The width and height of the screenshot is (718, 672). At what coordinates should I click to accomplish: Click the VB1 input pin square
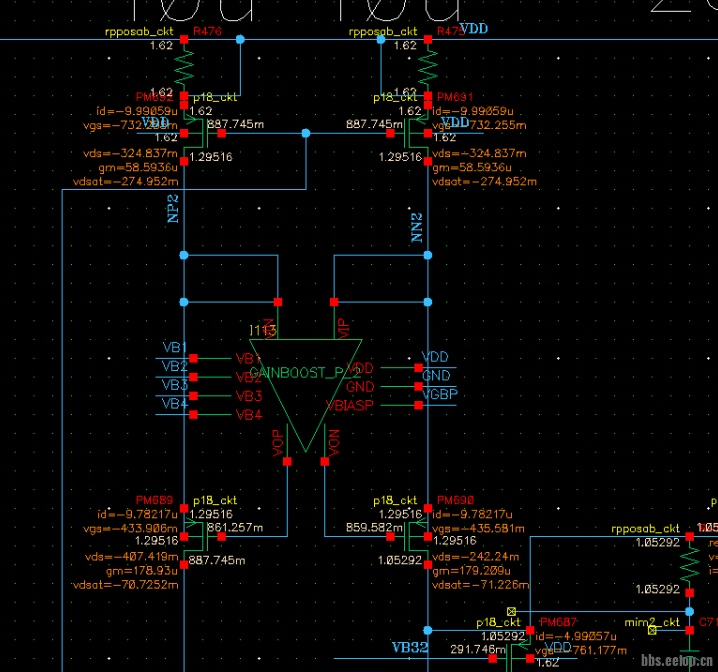195,358
